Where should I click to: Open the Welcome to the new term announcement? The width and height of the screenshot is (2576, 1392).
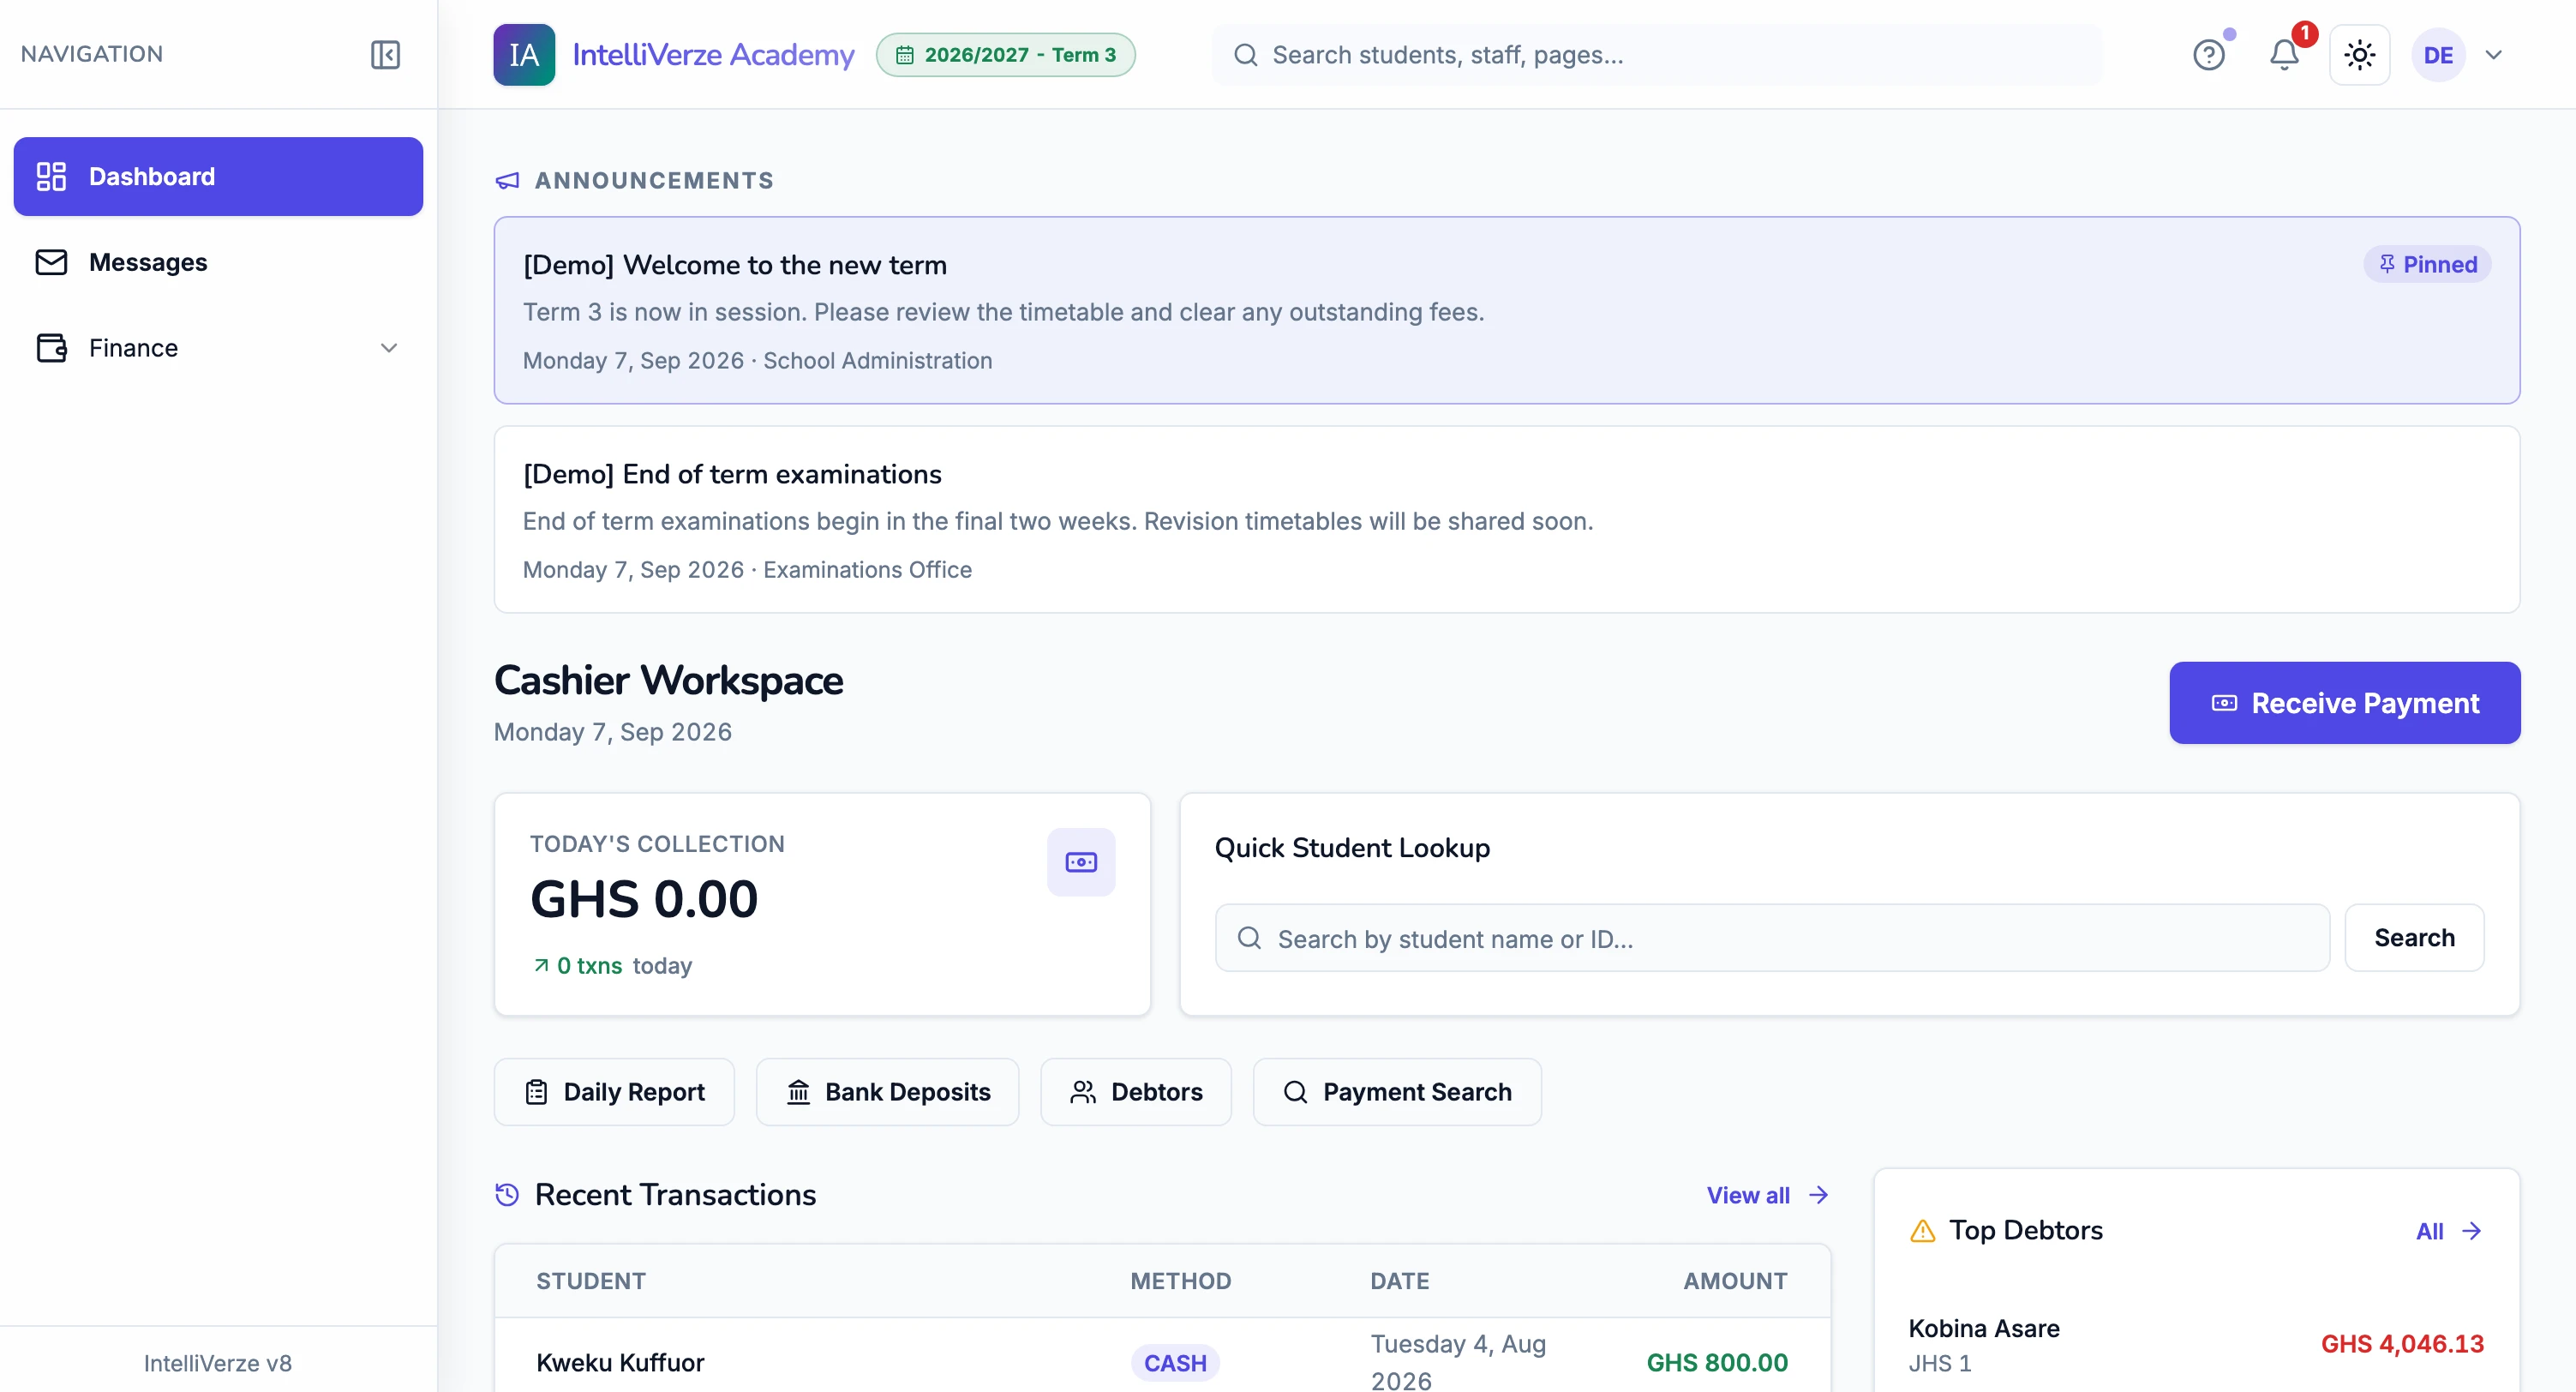[1506, 310]
